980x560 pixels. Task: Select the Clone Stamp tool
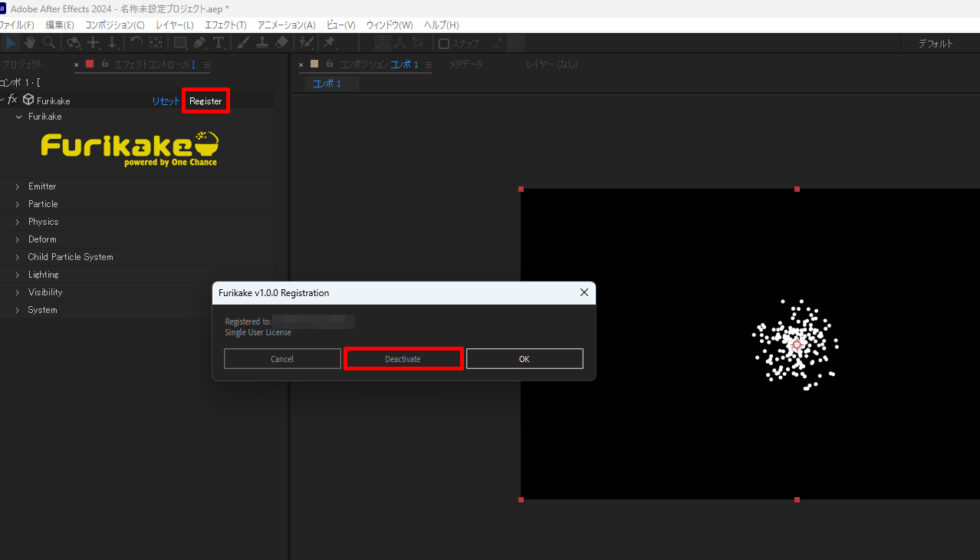[x=262, y=42]
